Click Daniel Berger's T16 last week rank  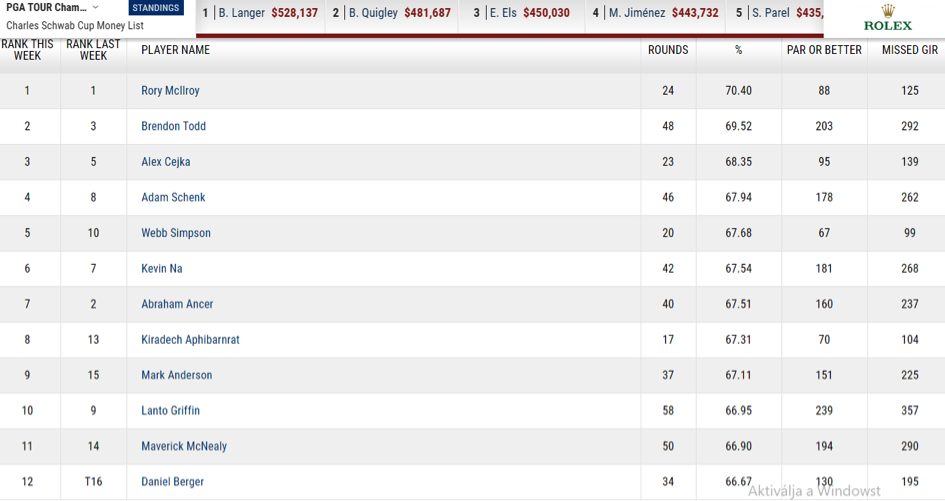[93, 482]
